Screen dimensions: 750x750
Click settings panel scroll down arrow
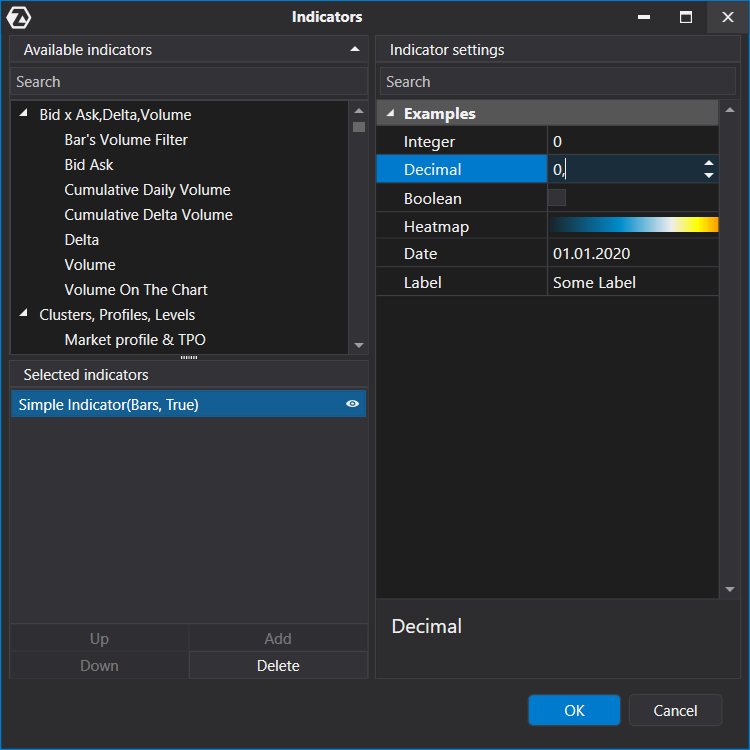click(x=729, y=589)
